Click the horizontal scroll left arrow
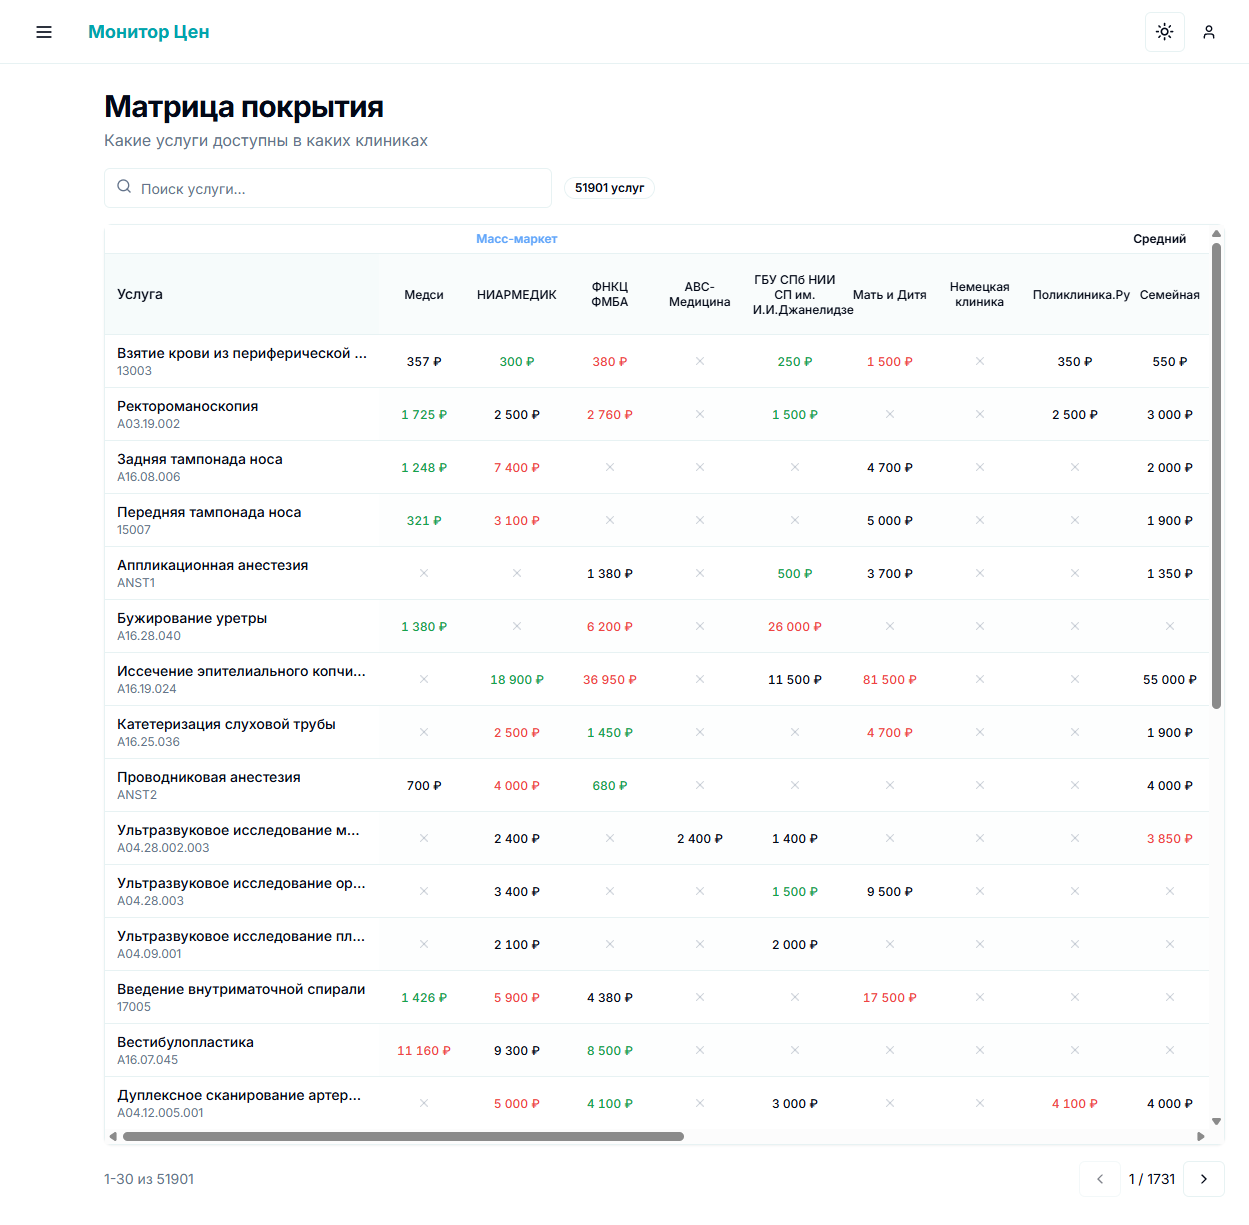1249x1225 pixels. (113, 1136)
